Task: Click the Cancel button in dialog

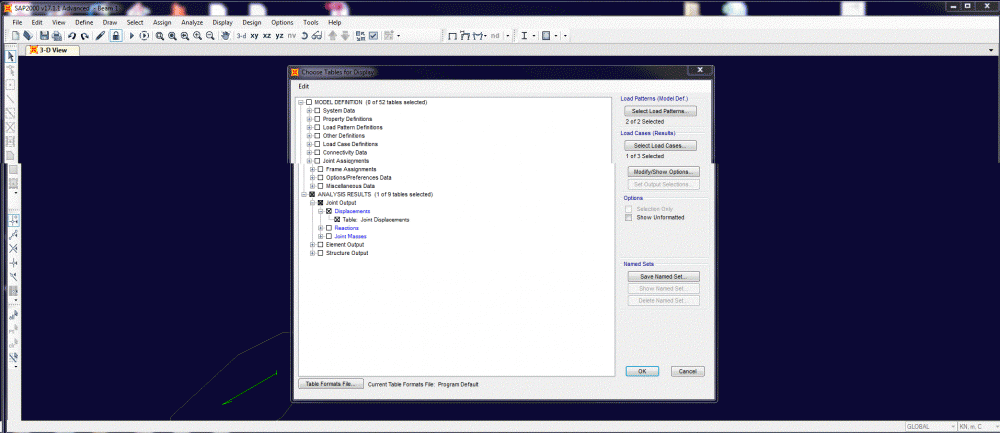Action: [x=688, y=371]
